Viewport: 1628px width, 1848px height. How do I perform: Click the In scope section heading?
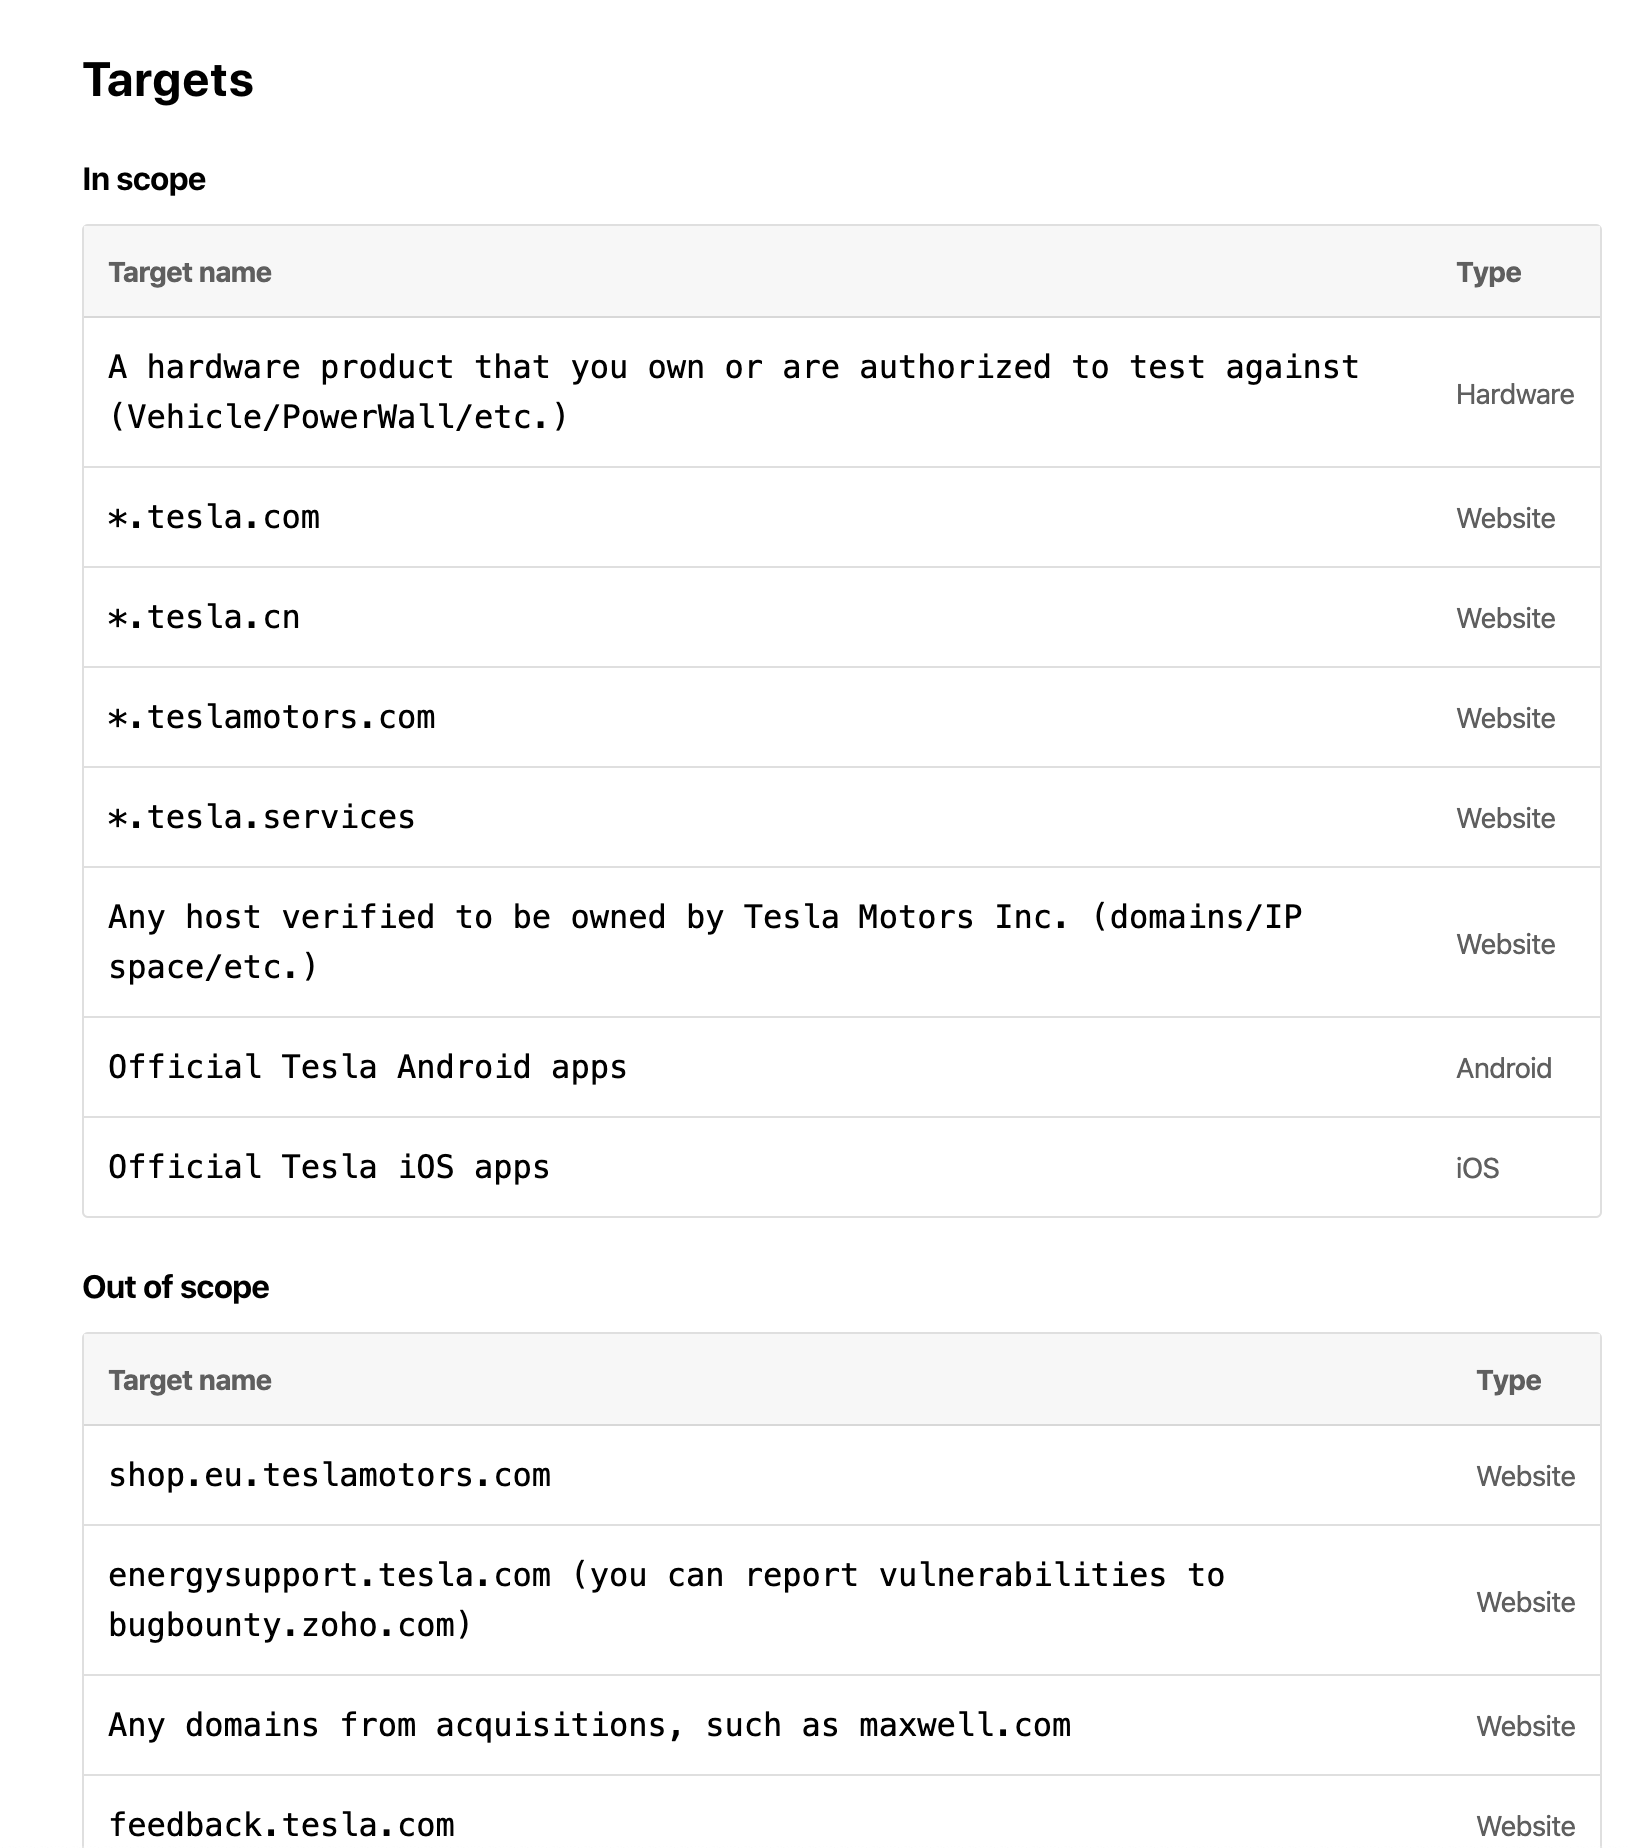point(144,179)
